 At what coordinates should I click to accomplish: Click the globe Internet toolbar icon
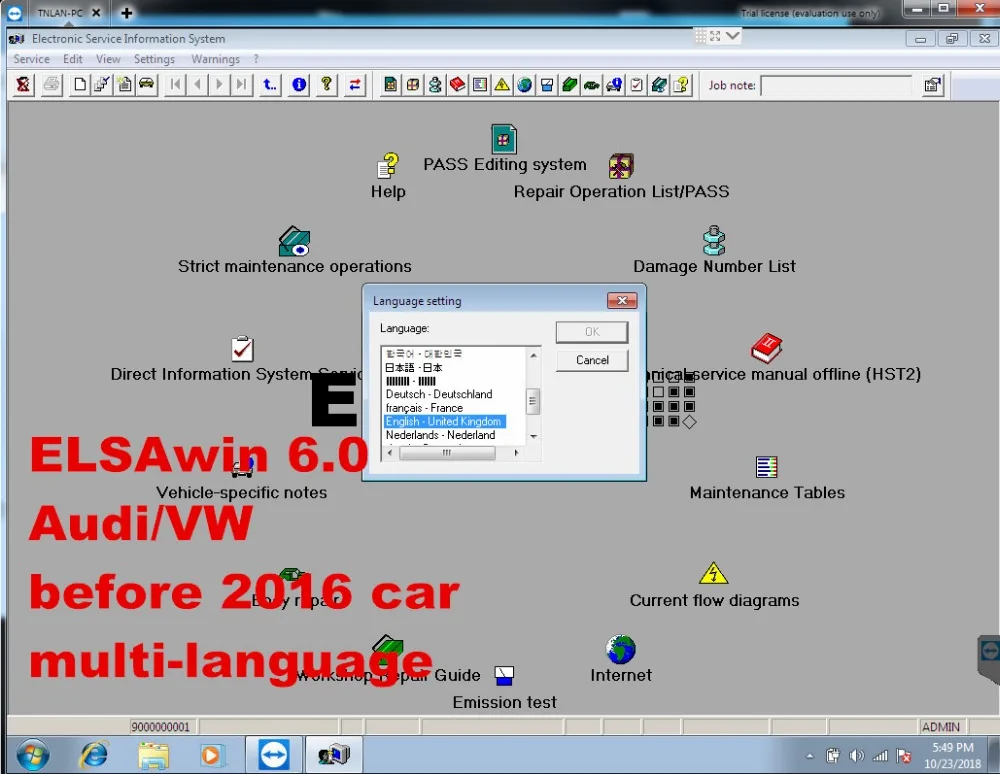point(524,84)
